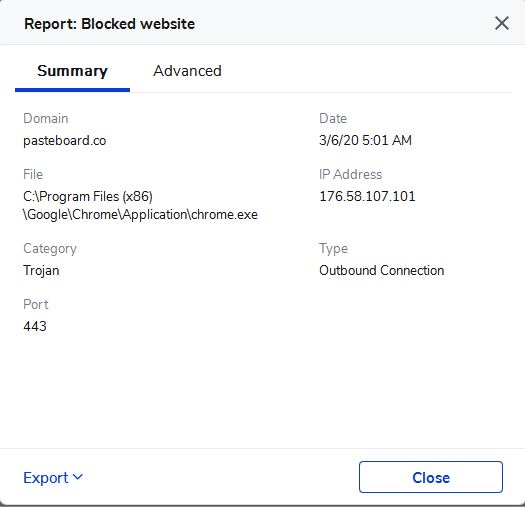The width and height of the screenshot is (525, 507).
Task: Dismiss the report with the X icon
Action: pos(502,23)
